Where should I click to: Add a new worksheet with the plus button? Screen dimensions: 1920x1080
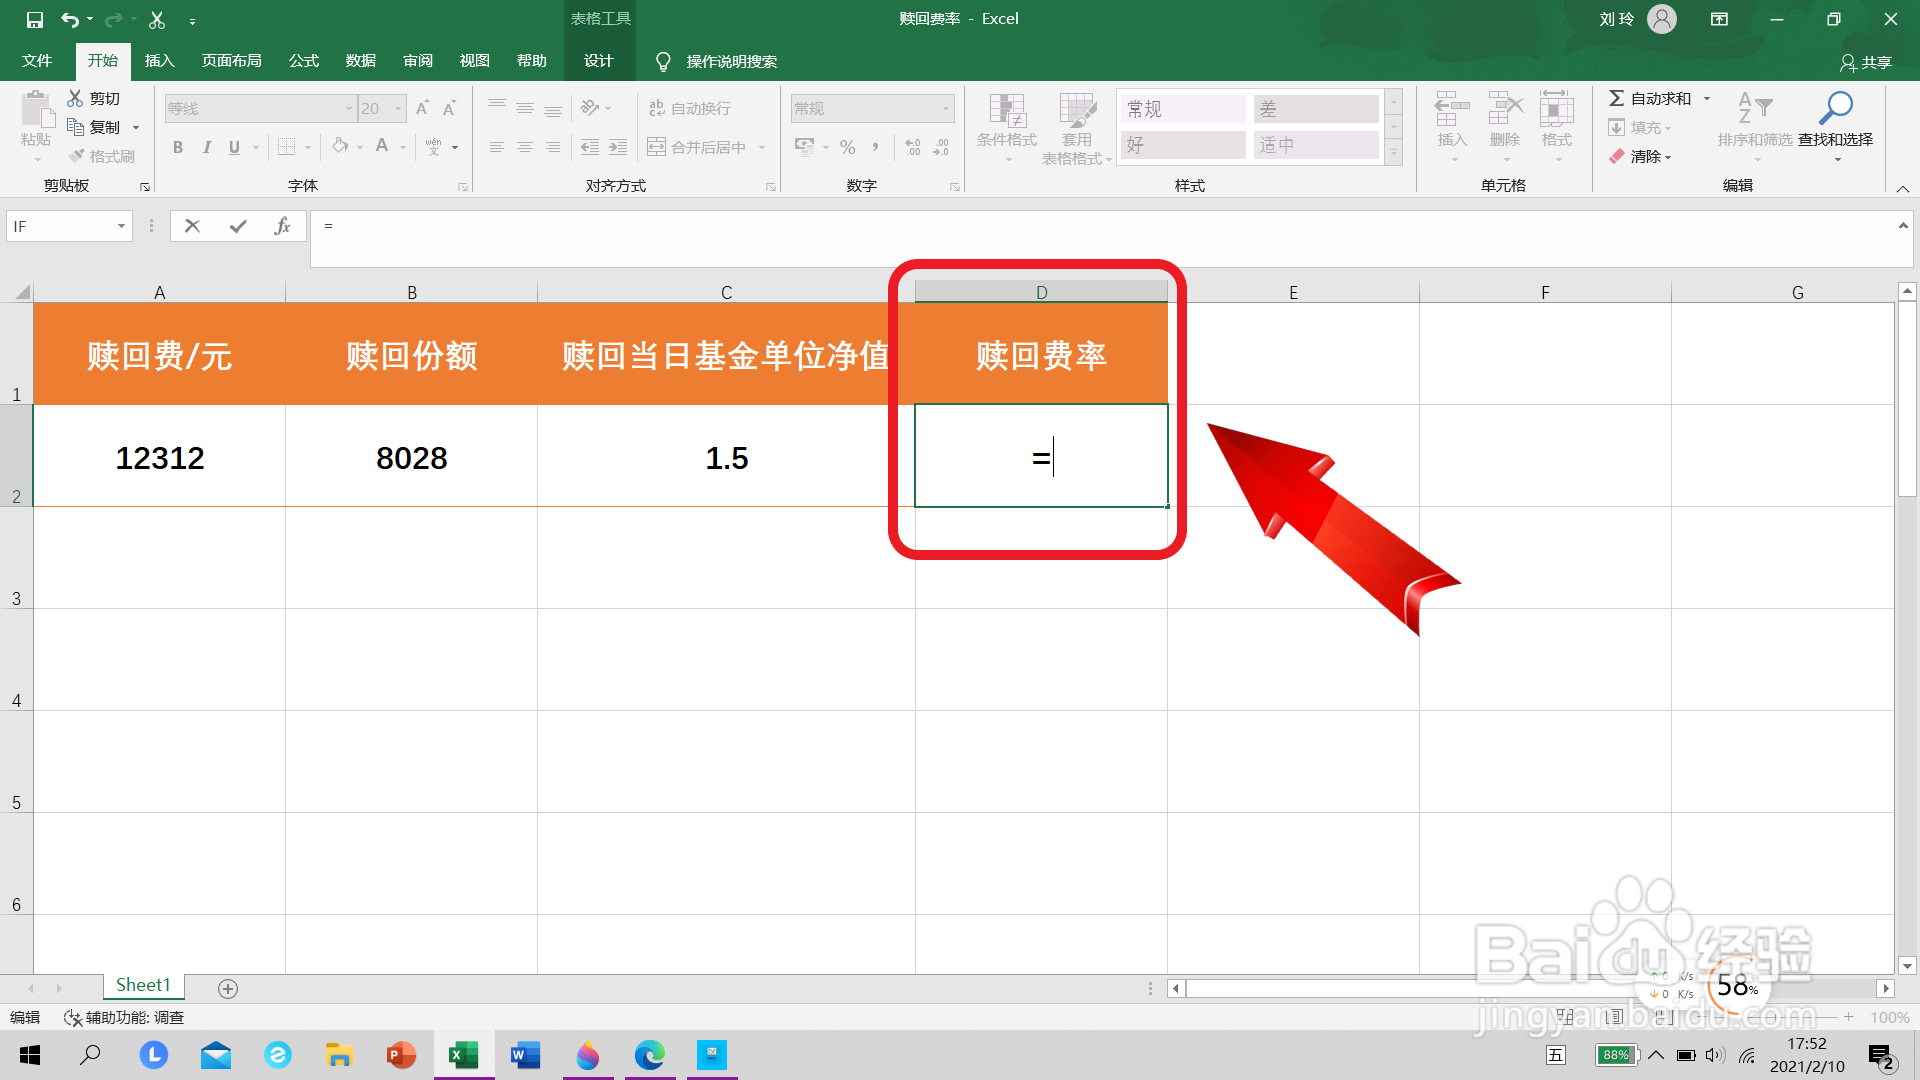(227, 988)
